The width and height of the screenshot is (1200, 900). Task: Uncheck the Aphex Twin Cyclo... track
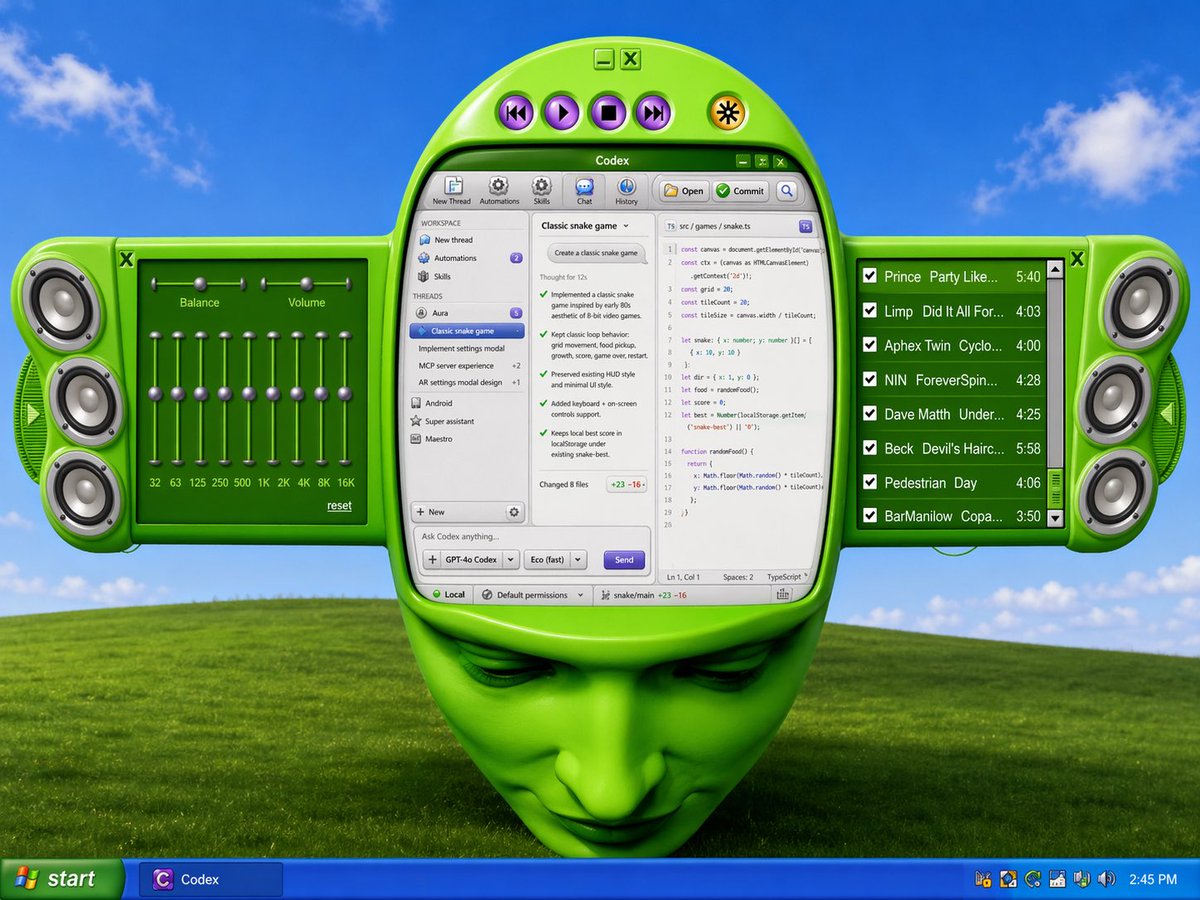point(870,345)
